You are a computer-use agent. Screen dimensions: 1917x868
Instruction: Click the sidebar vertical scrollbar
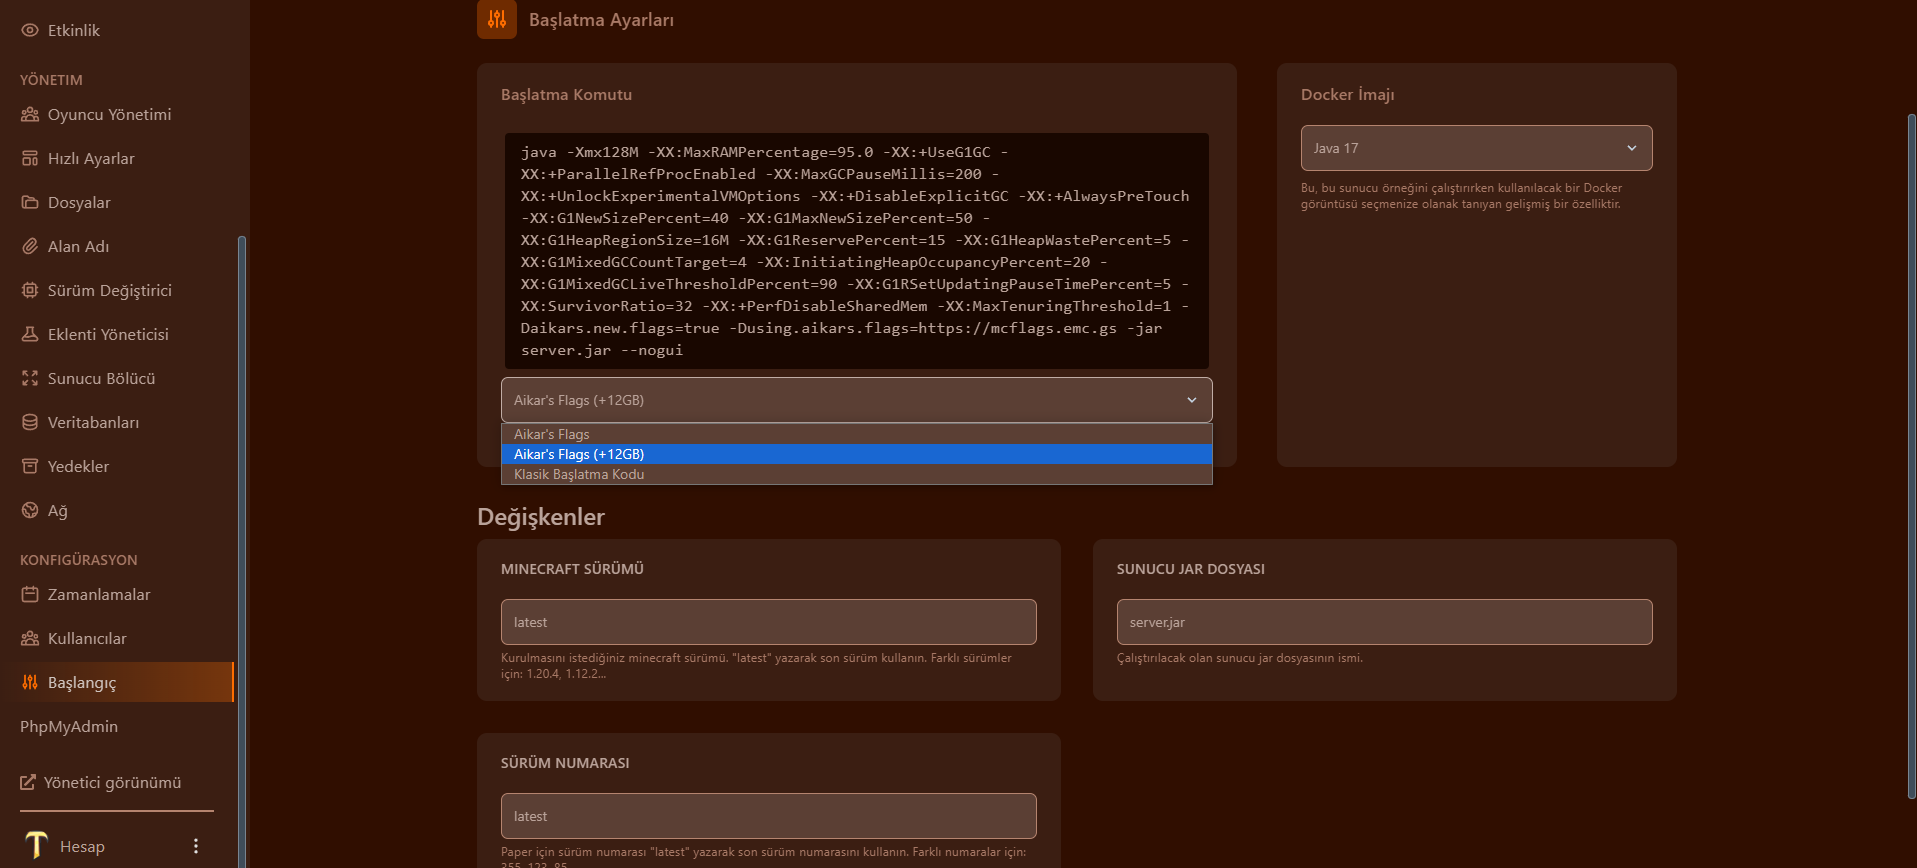(241, 551)
